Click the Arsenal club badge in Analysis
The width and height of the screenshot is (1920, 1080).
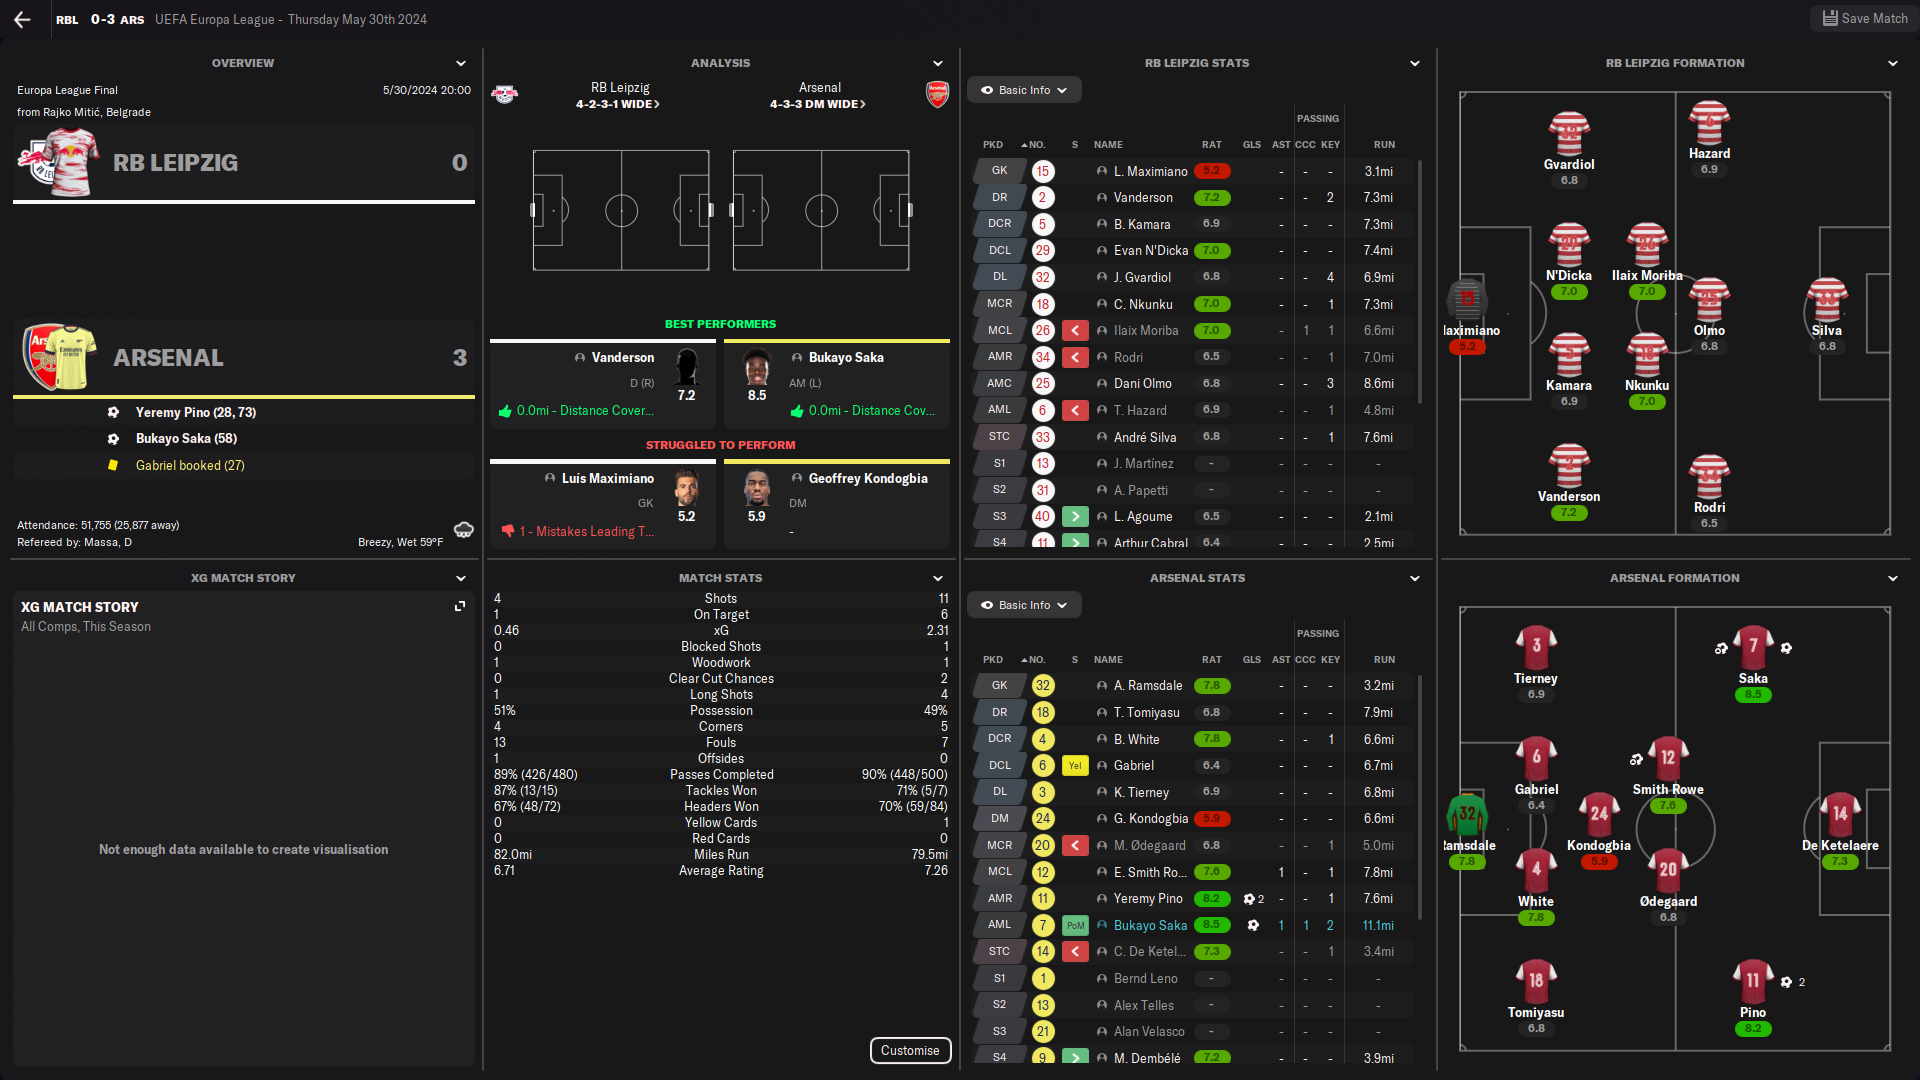(937, 95)
